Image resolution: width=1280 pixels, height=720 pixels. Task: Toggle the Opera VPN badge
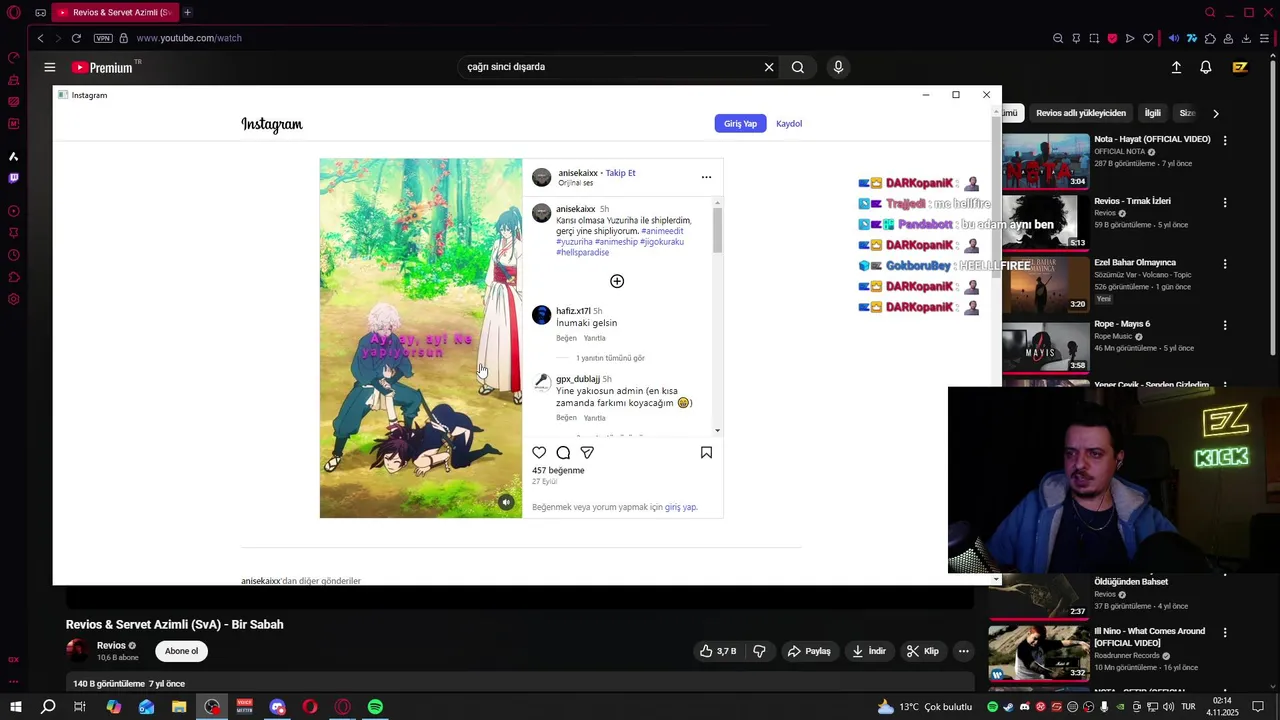103,38
